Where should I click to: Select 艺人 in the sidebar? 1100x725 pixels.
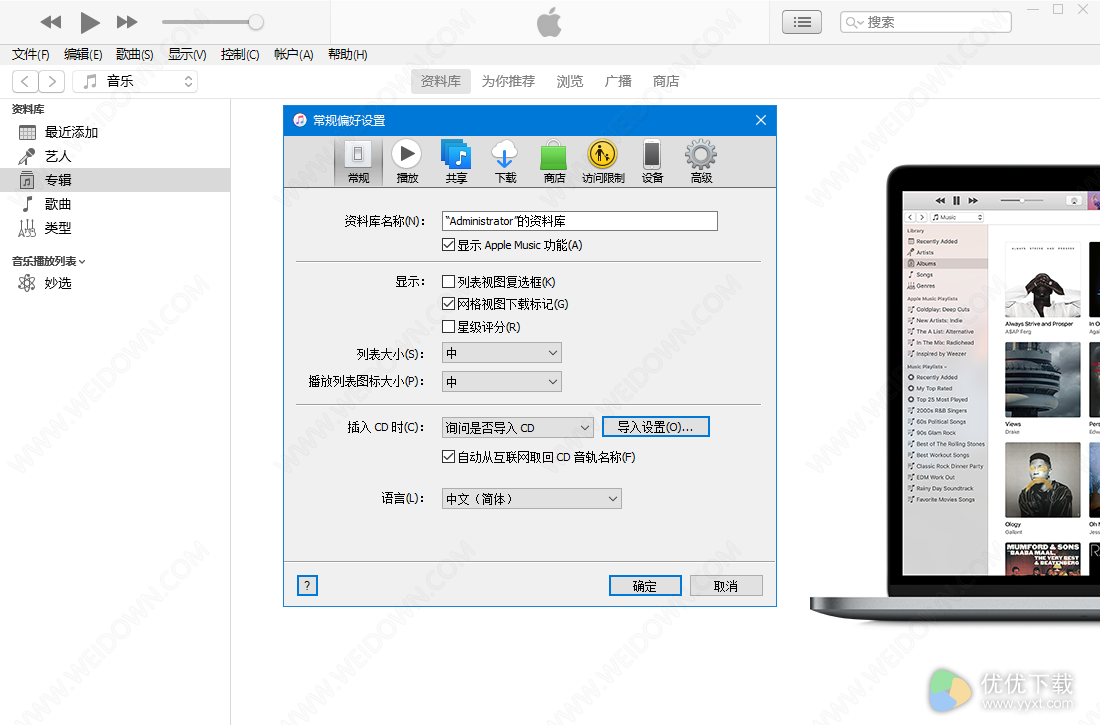pos(115,157)
